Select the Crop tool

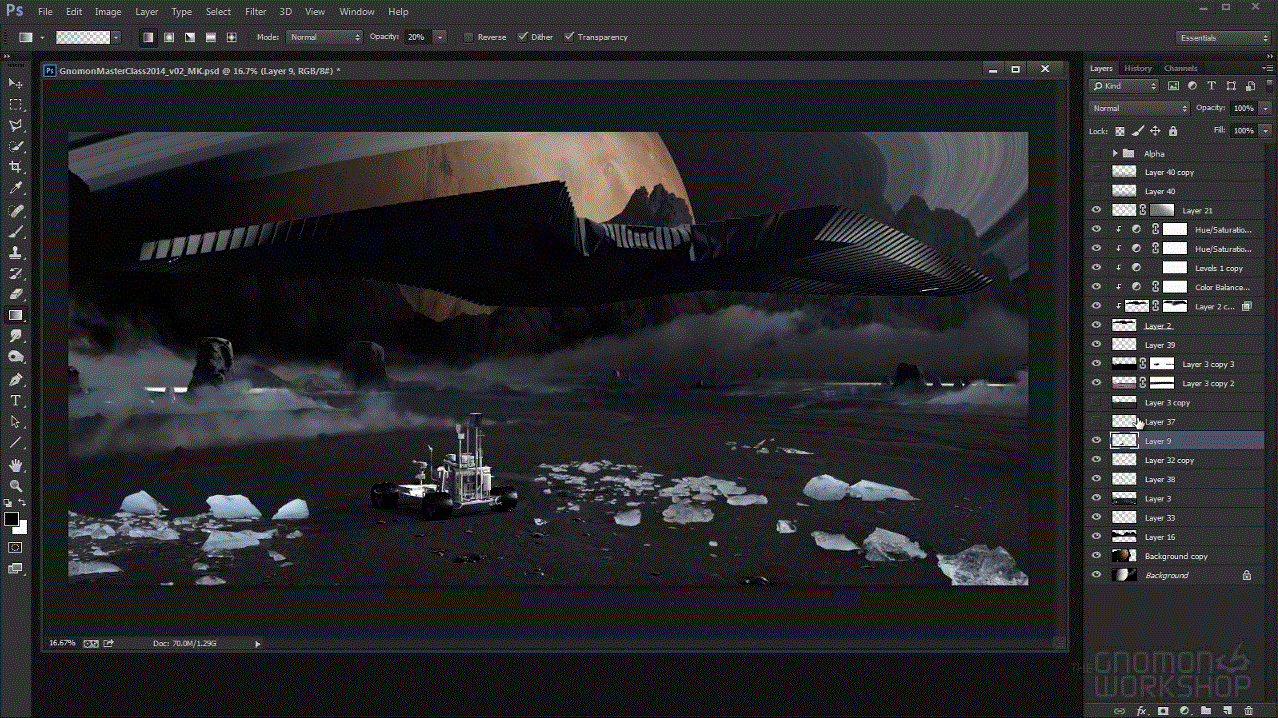pyautogui.click(x=15, y=167)
